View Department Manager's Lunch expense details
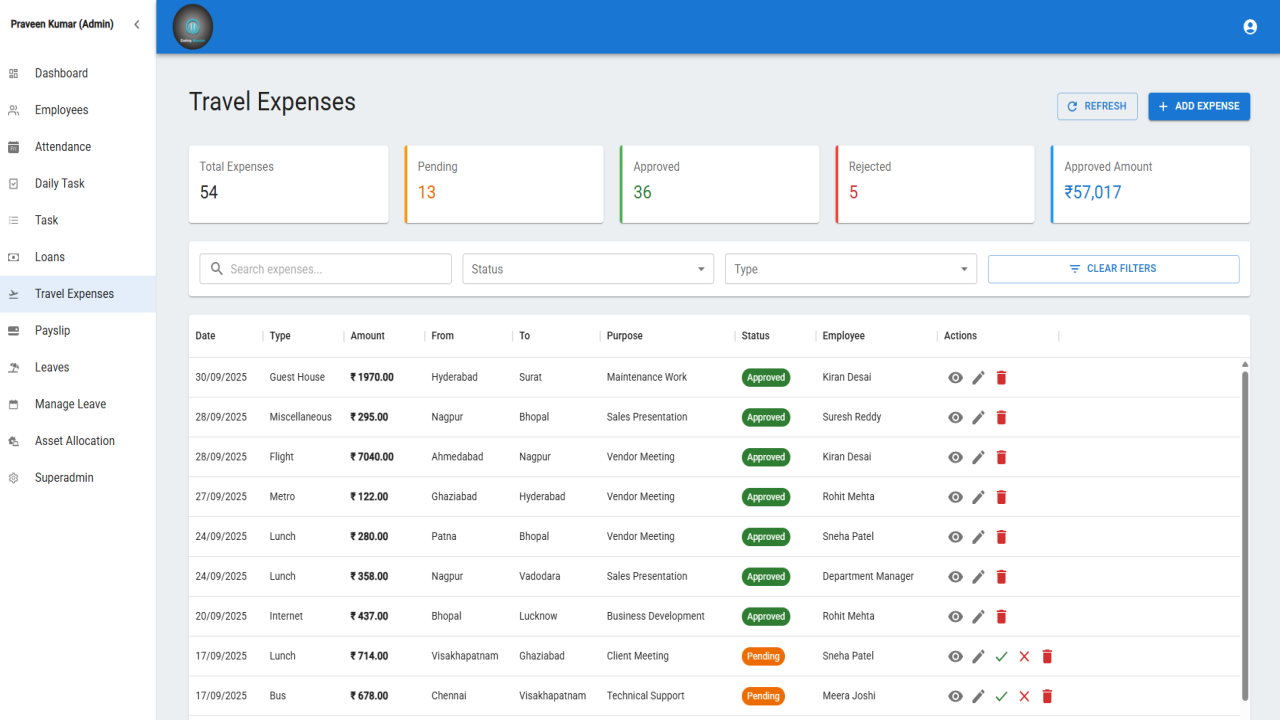The height and width of the screenshot is (720, 1280). [x=955, y=577]
